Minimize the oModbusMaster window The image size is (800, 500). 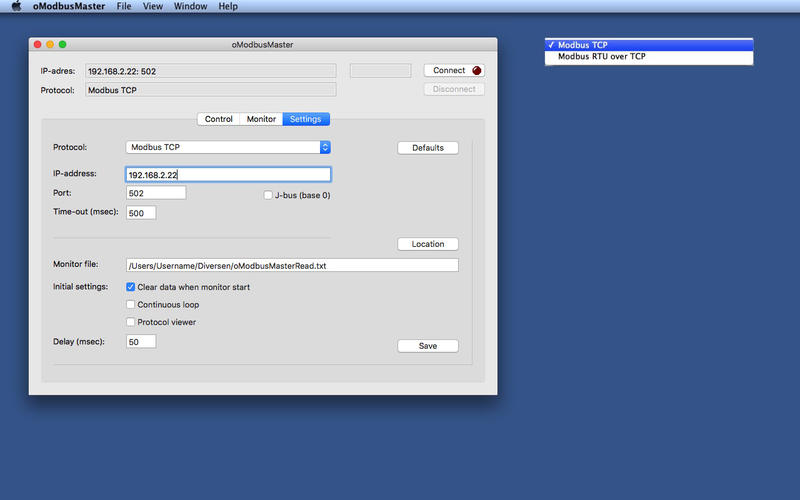50,44
